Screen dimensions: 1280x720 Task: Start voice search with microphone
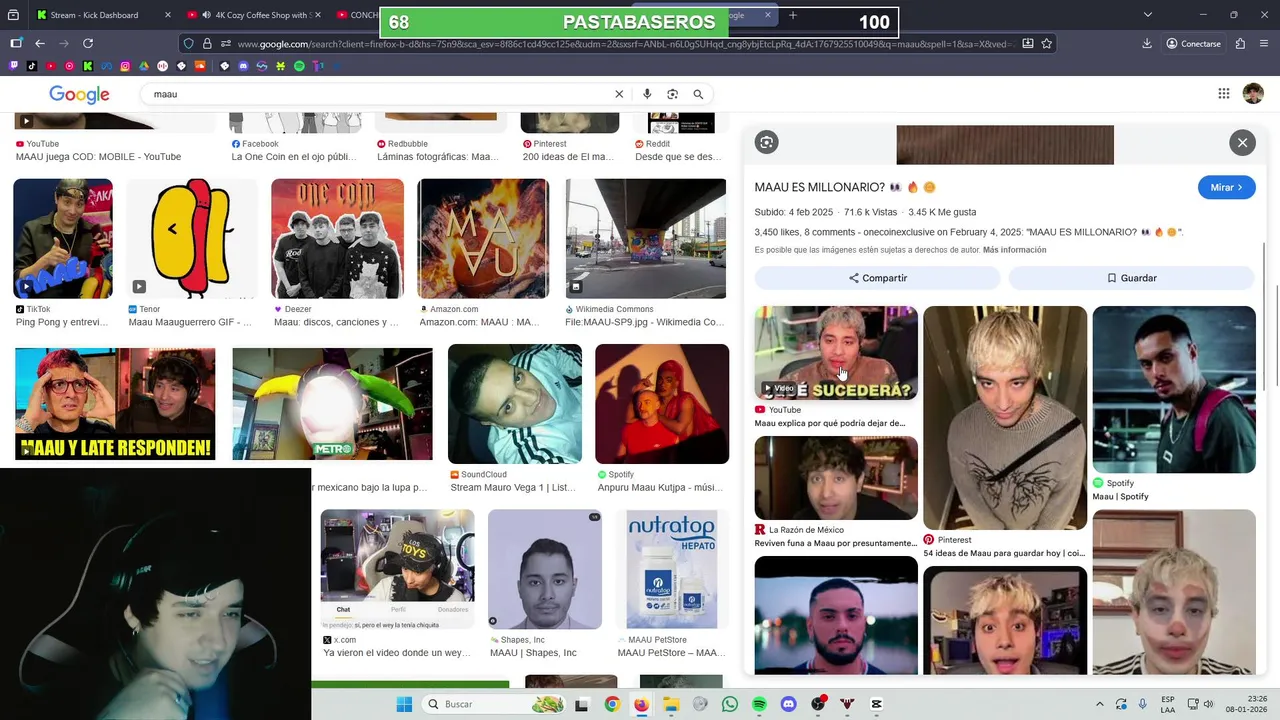(647, 94)
